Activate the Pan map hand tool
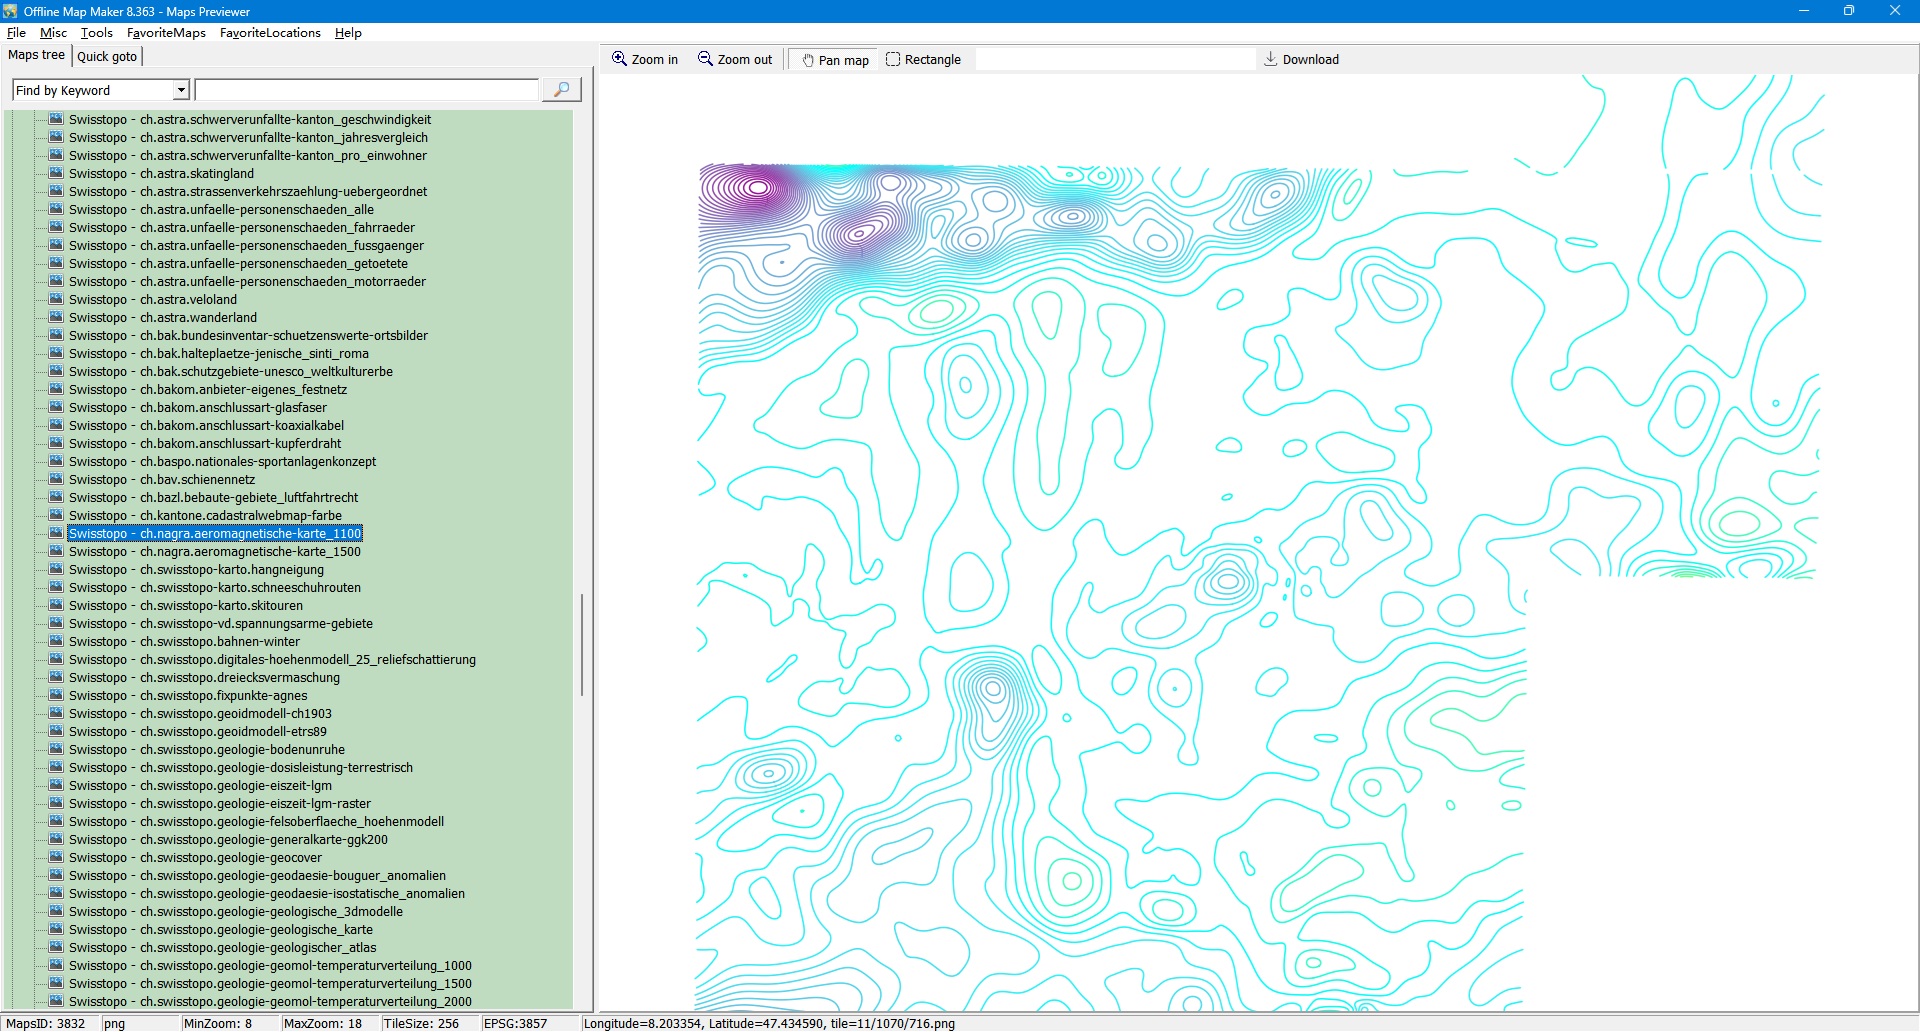The width and height of the screenshot is (1920, 1032). pyautogui.click(x=808, y=60)
